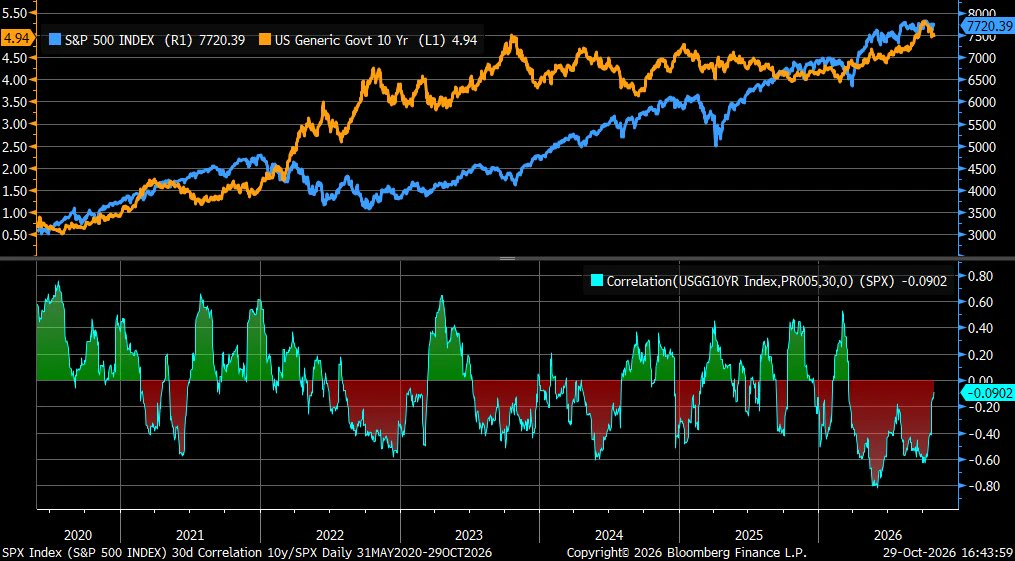Click the 2023 year label on the time axis
1015x561 pixels.
pos(469,535)
